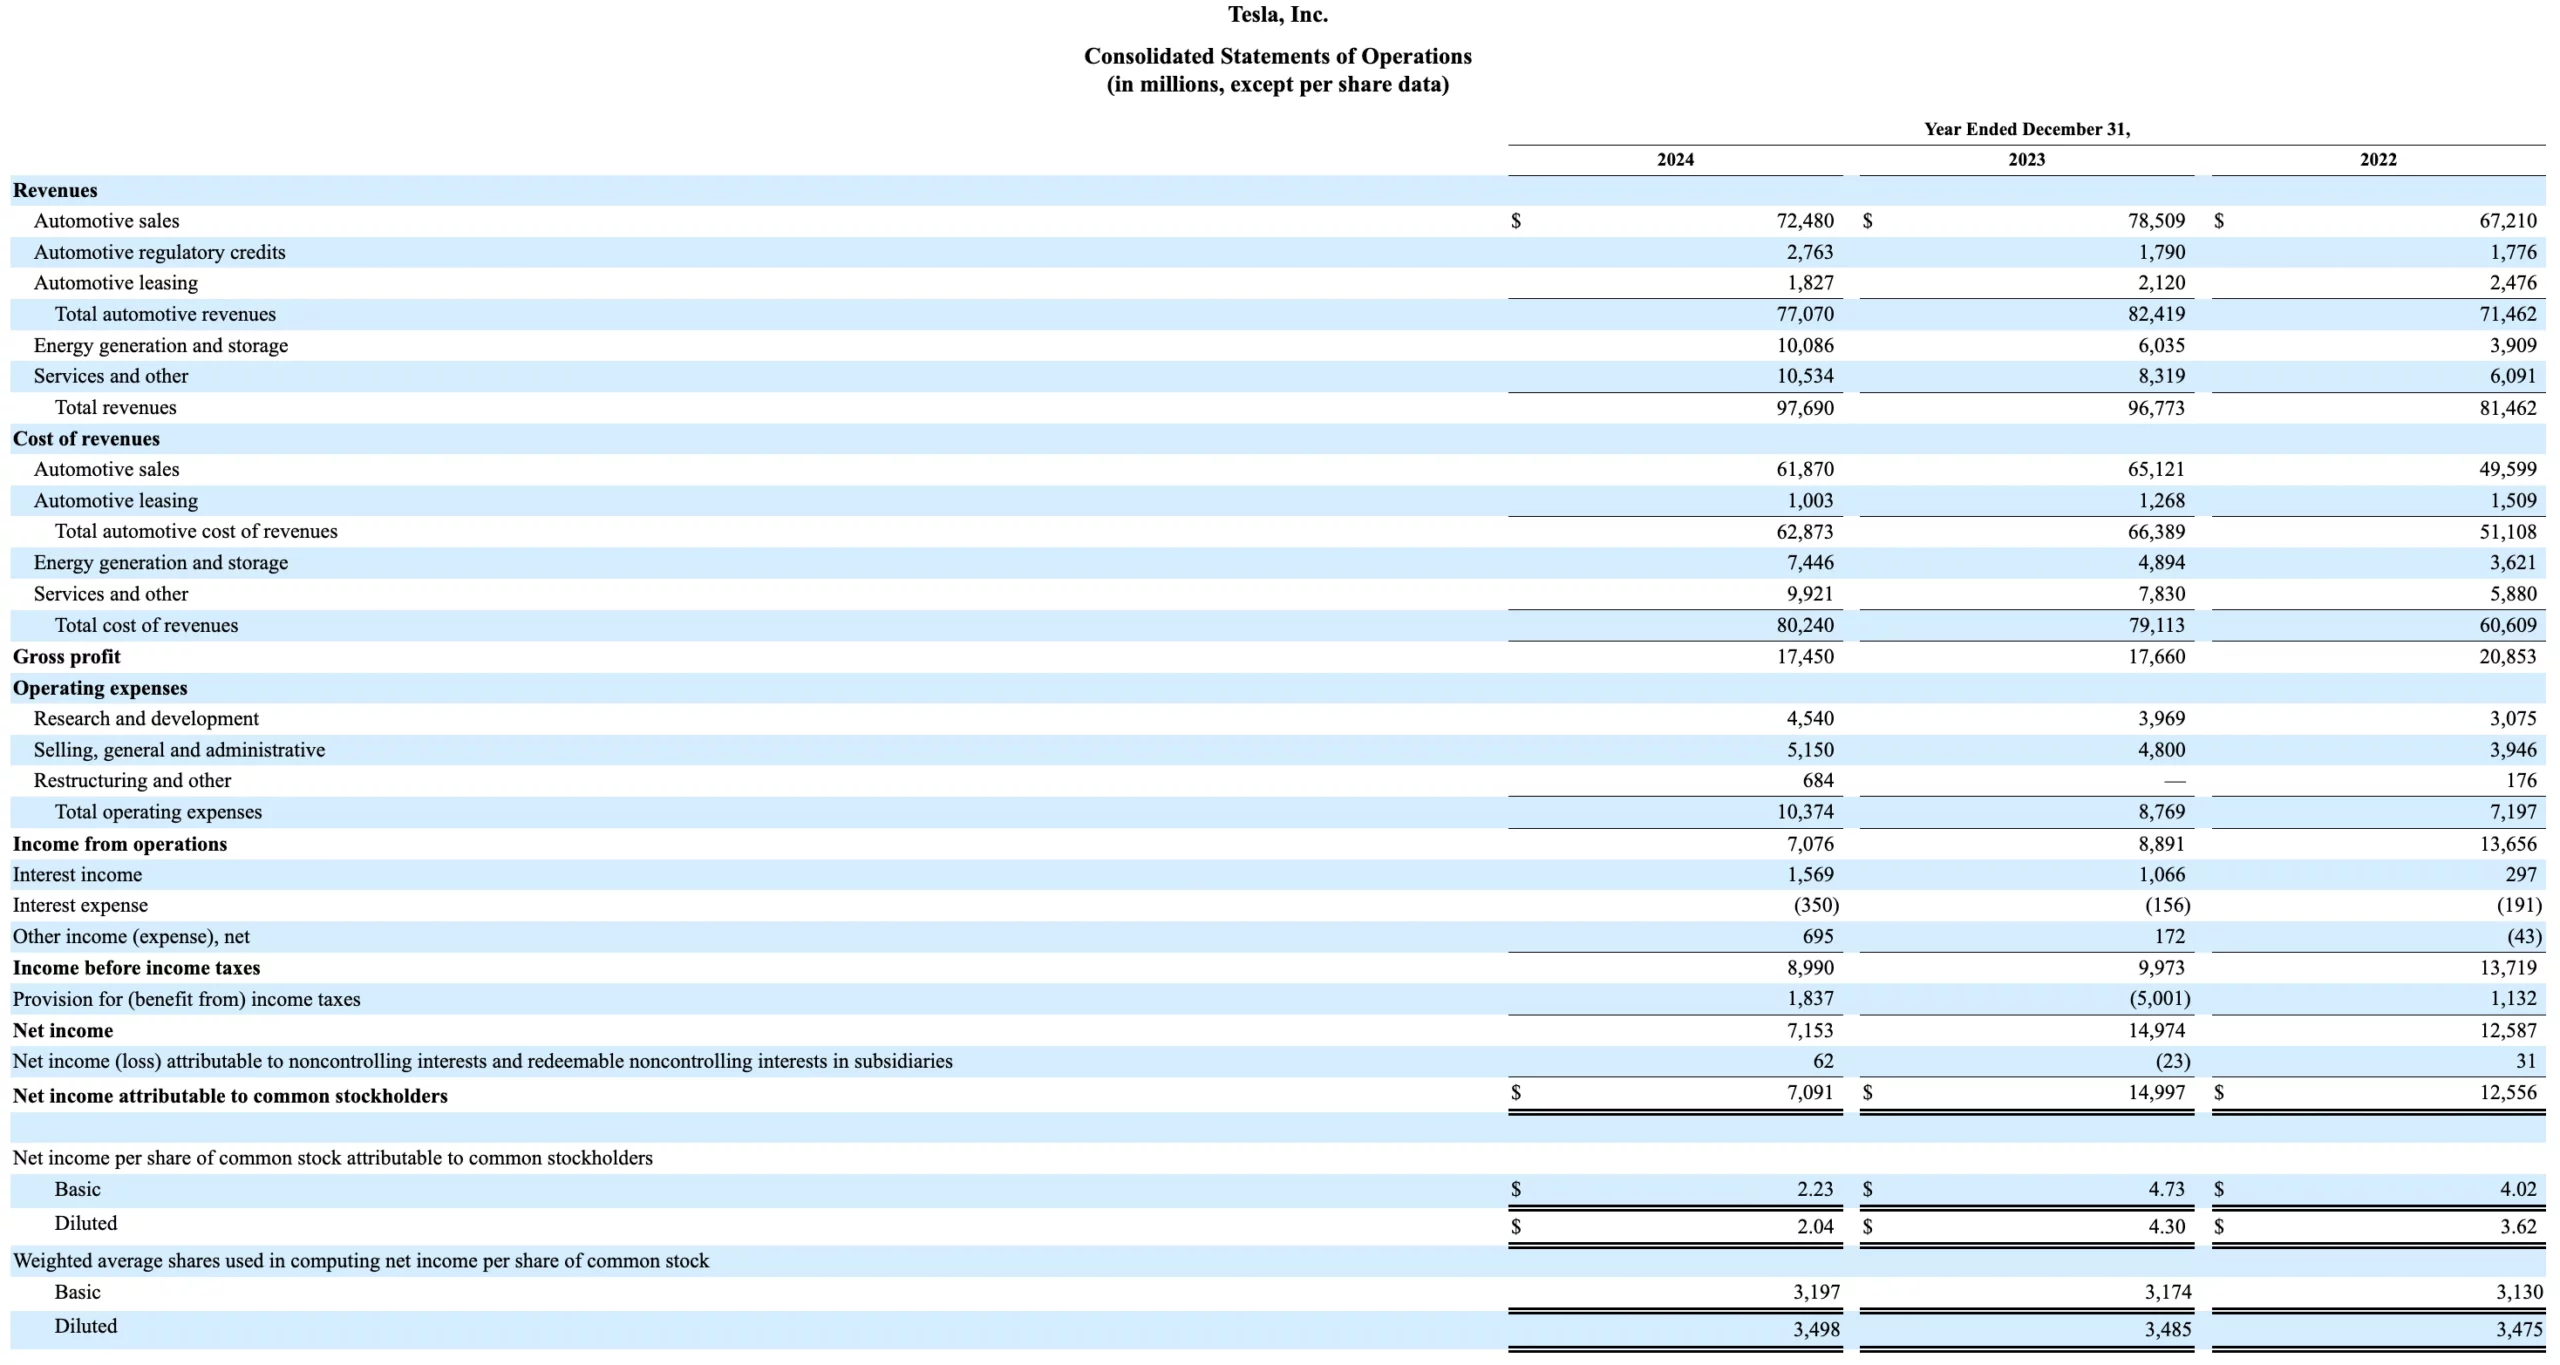Click the 'Tesla, Inc.' title

pyautogui.click(x=1278, y=15)
